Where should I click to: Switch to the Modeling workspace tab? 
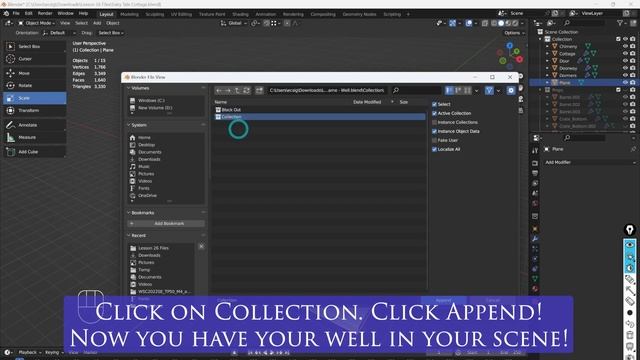point(129,14)
